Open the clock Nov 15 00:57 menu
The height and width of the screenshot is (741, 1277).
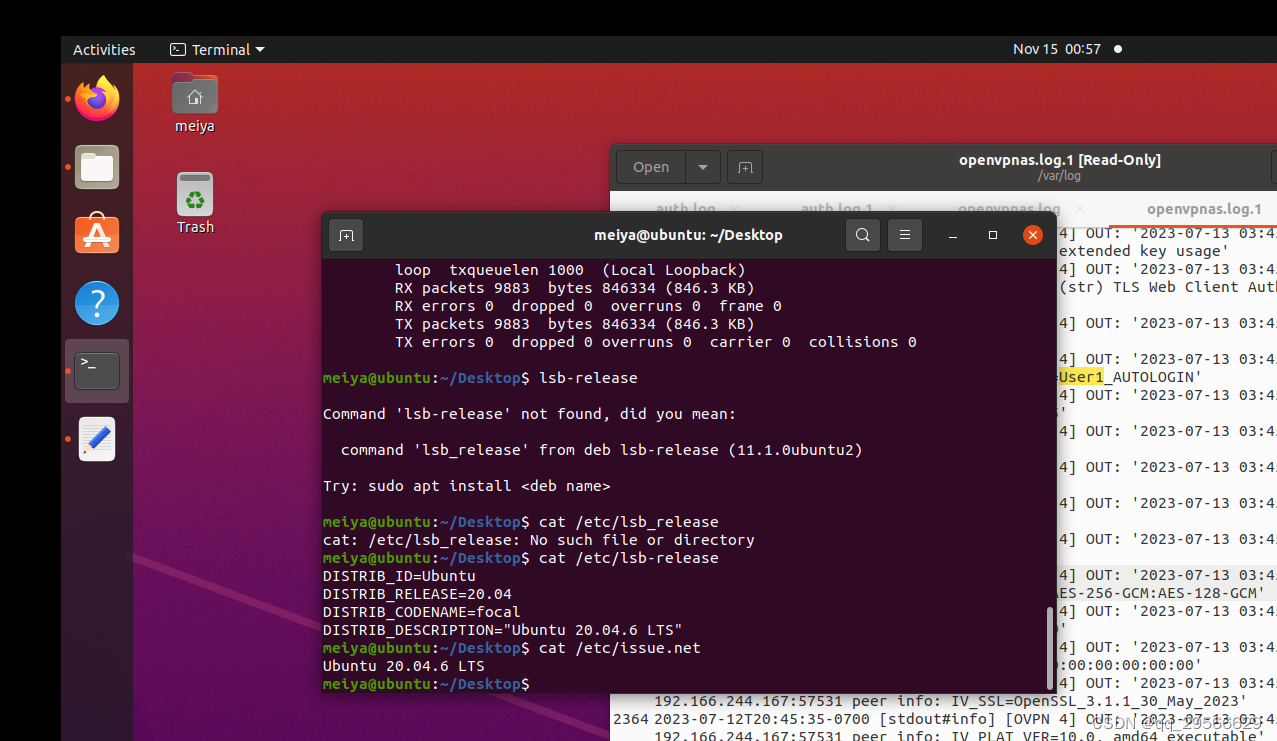click(x=1056, y=49)
